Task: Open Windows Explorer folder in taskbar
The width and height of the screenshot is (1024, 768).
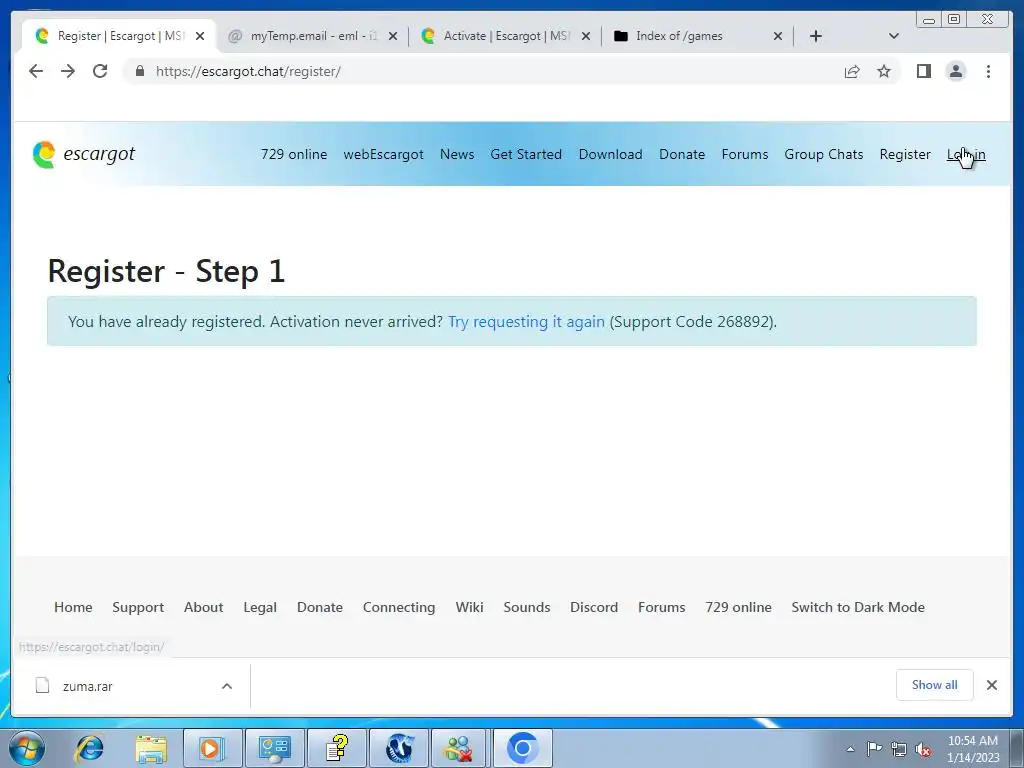Action: [x=151, y=748]
